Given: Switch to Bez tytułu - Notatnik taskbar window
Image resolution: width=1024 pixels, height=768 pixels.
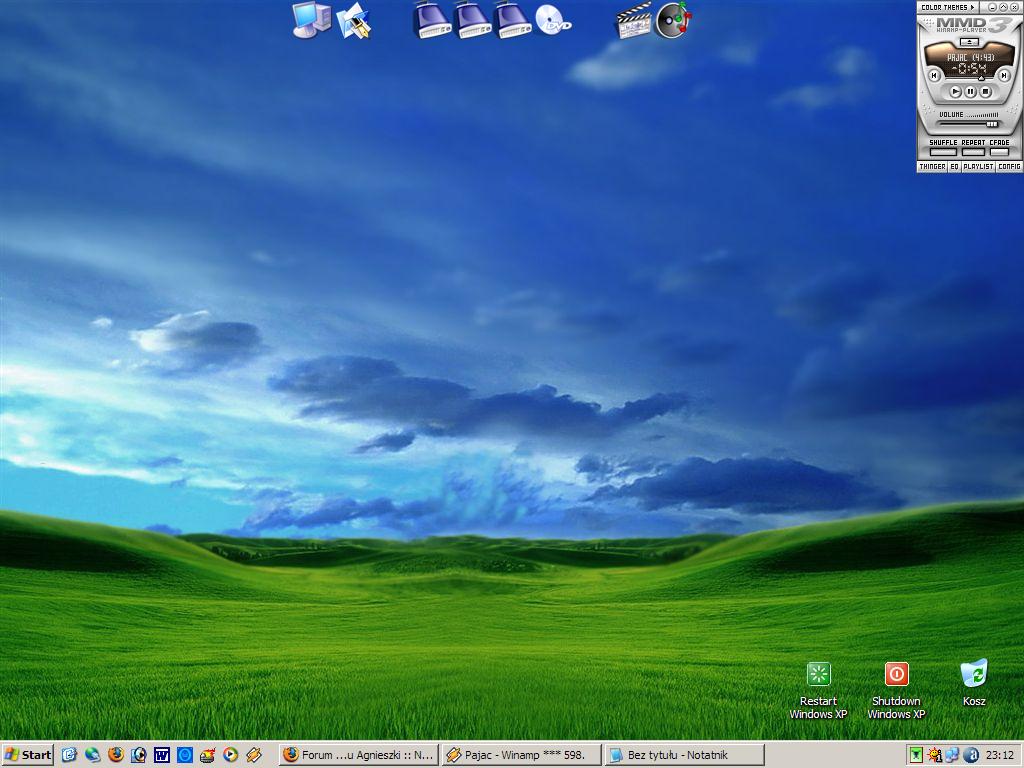Looking at the screenshot, I should point(684,755).
